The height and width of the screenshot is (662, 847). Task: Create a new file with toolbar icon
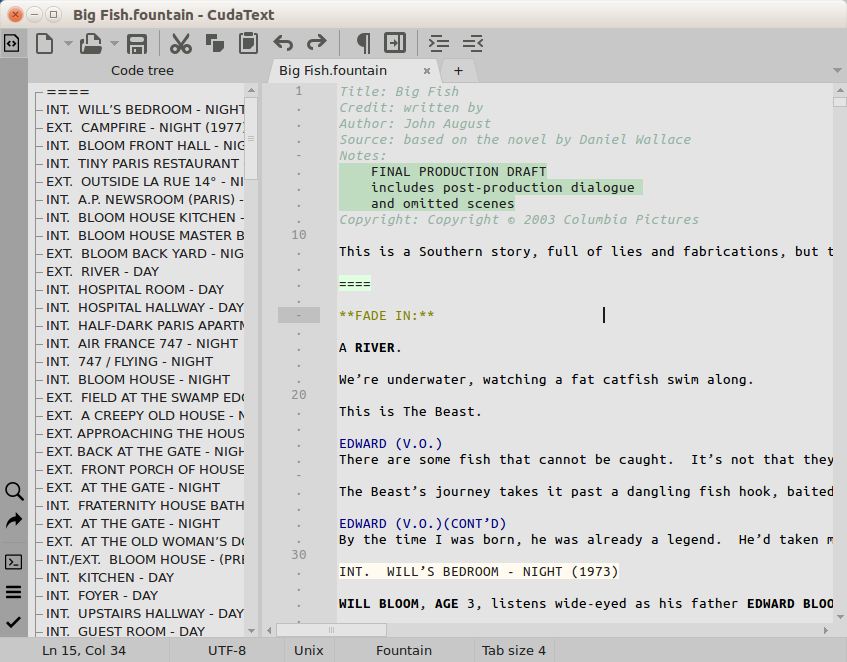(44, 43)
